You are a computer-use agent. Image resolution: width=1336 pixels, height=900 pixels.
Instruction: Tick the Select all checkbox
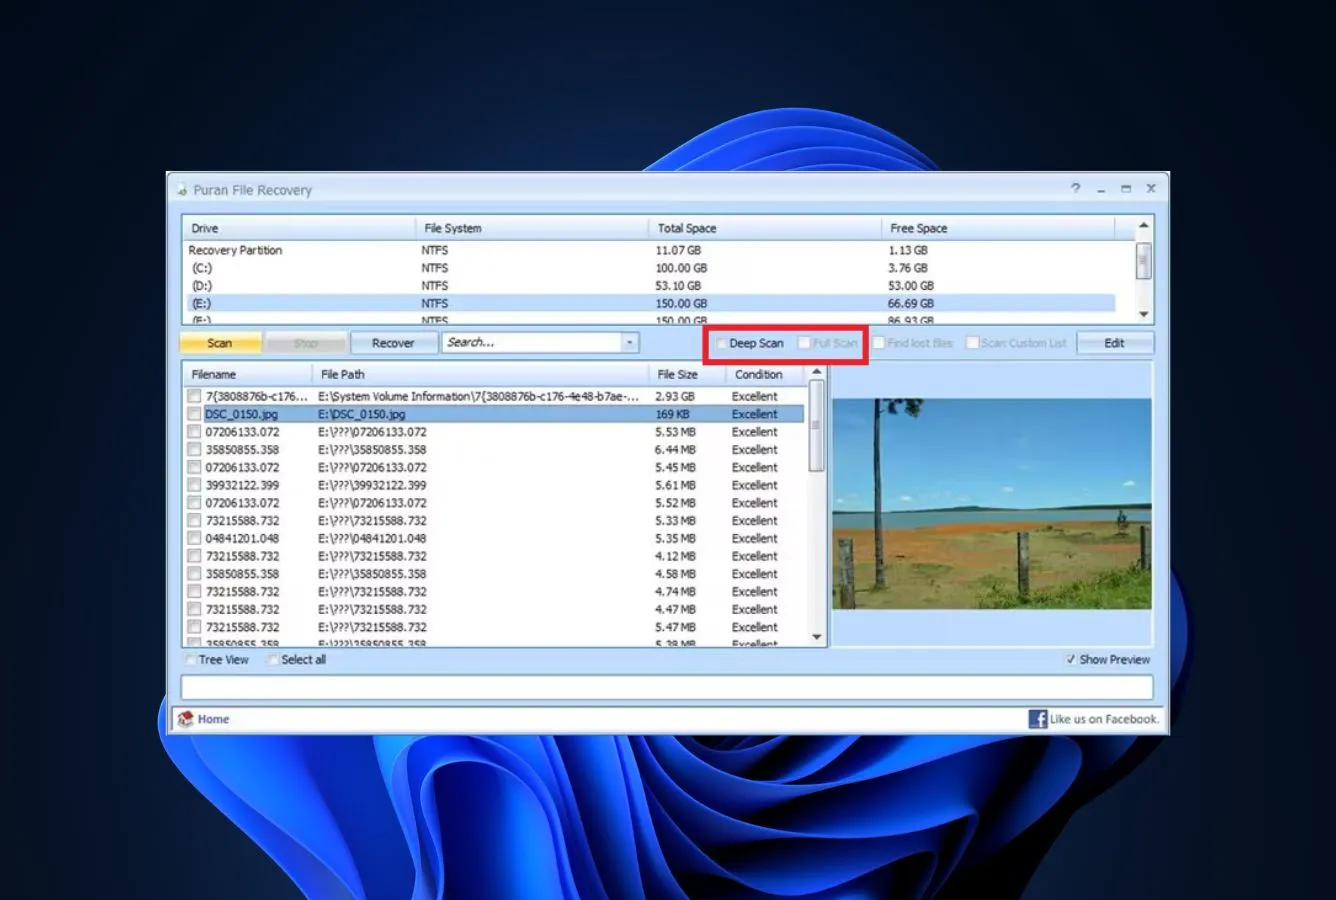tap(272, 660)
